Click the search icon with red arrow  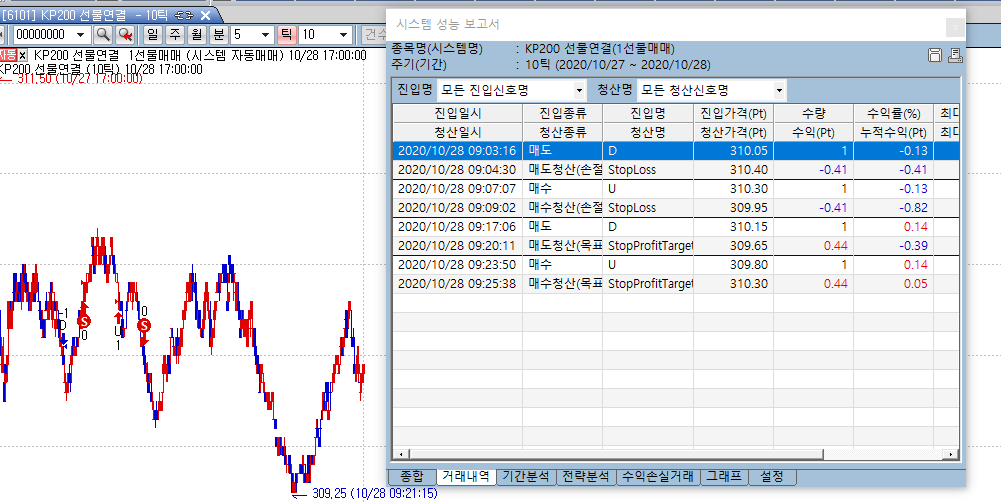[125, 34]
